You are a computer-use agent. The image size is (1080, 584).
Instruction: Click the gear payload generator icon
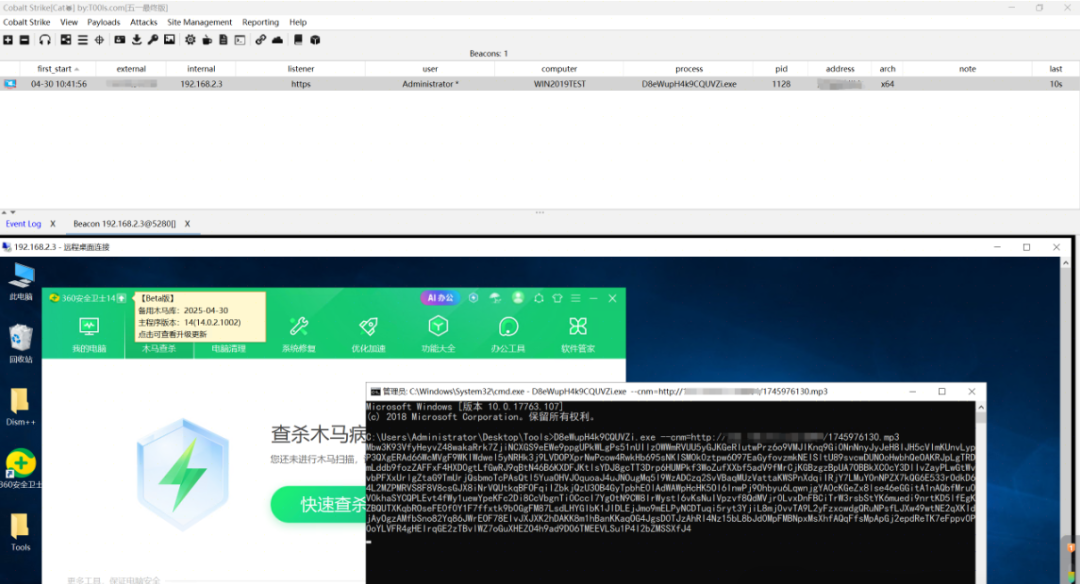(x=190, y=40)
